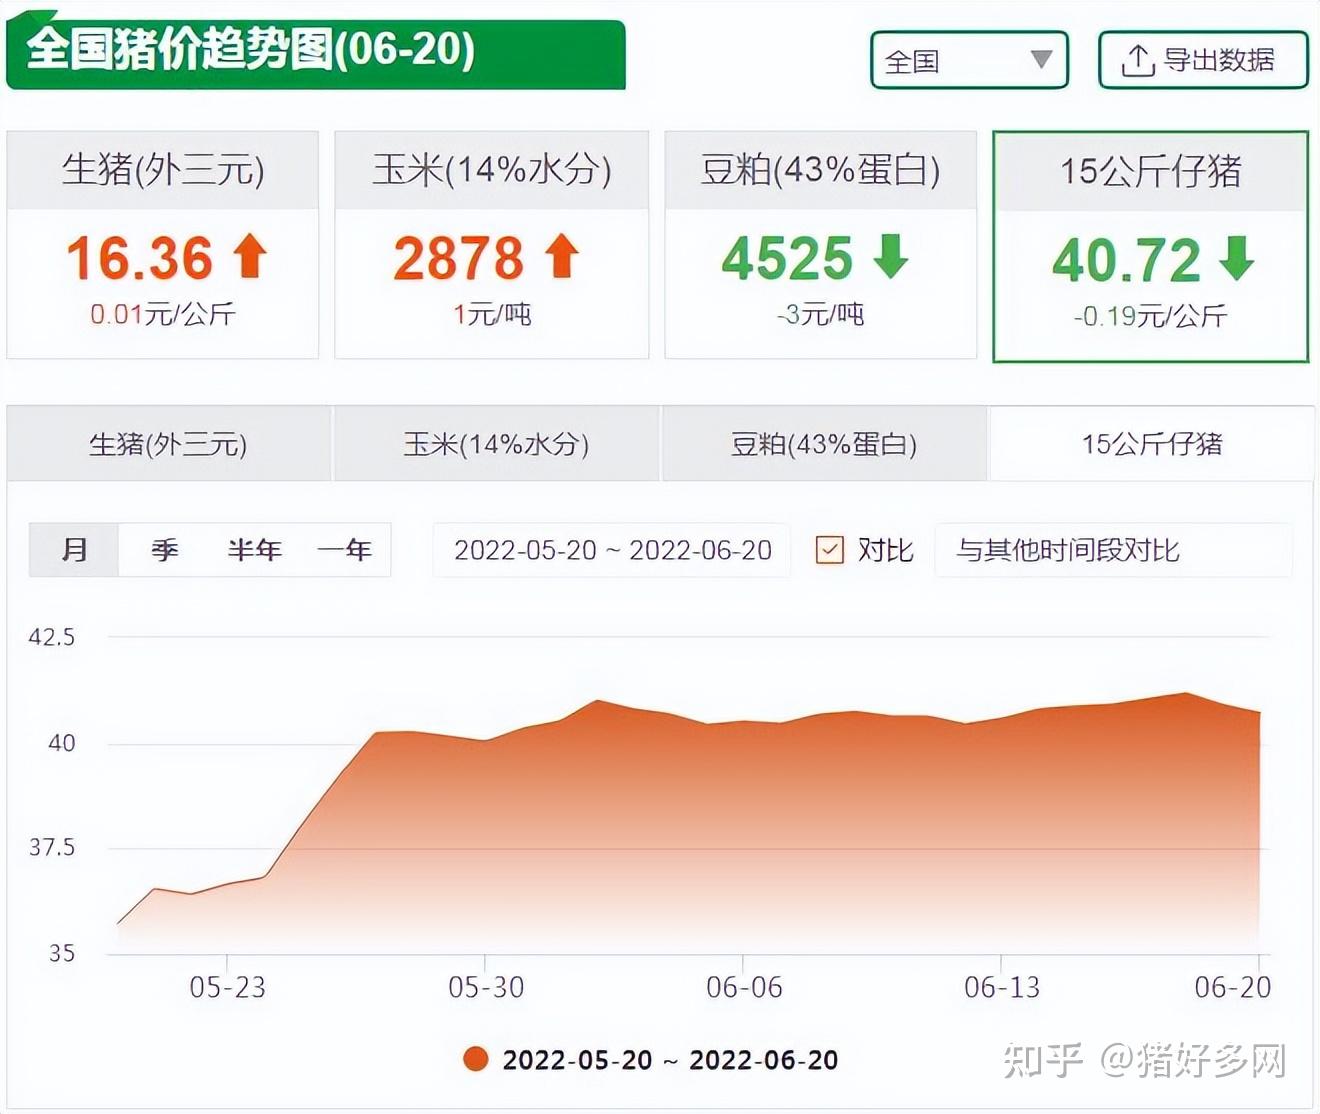
Task: Click the 06-13 x-axis label
Action: [1002, 987]
